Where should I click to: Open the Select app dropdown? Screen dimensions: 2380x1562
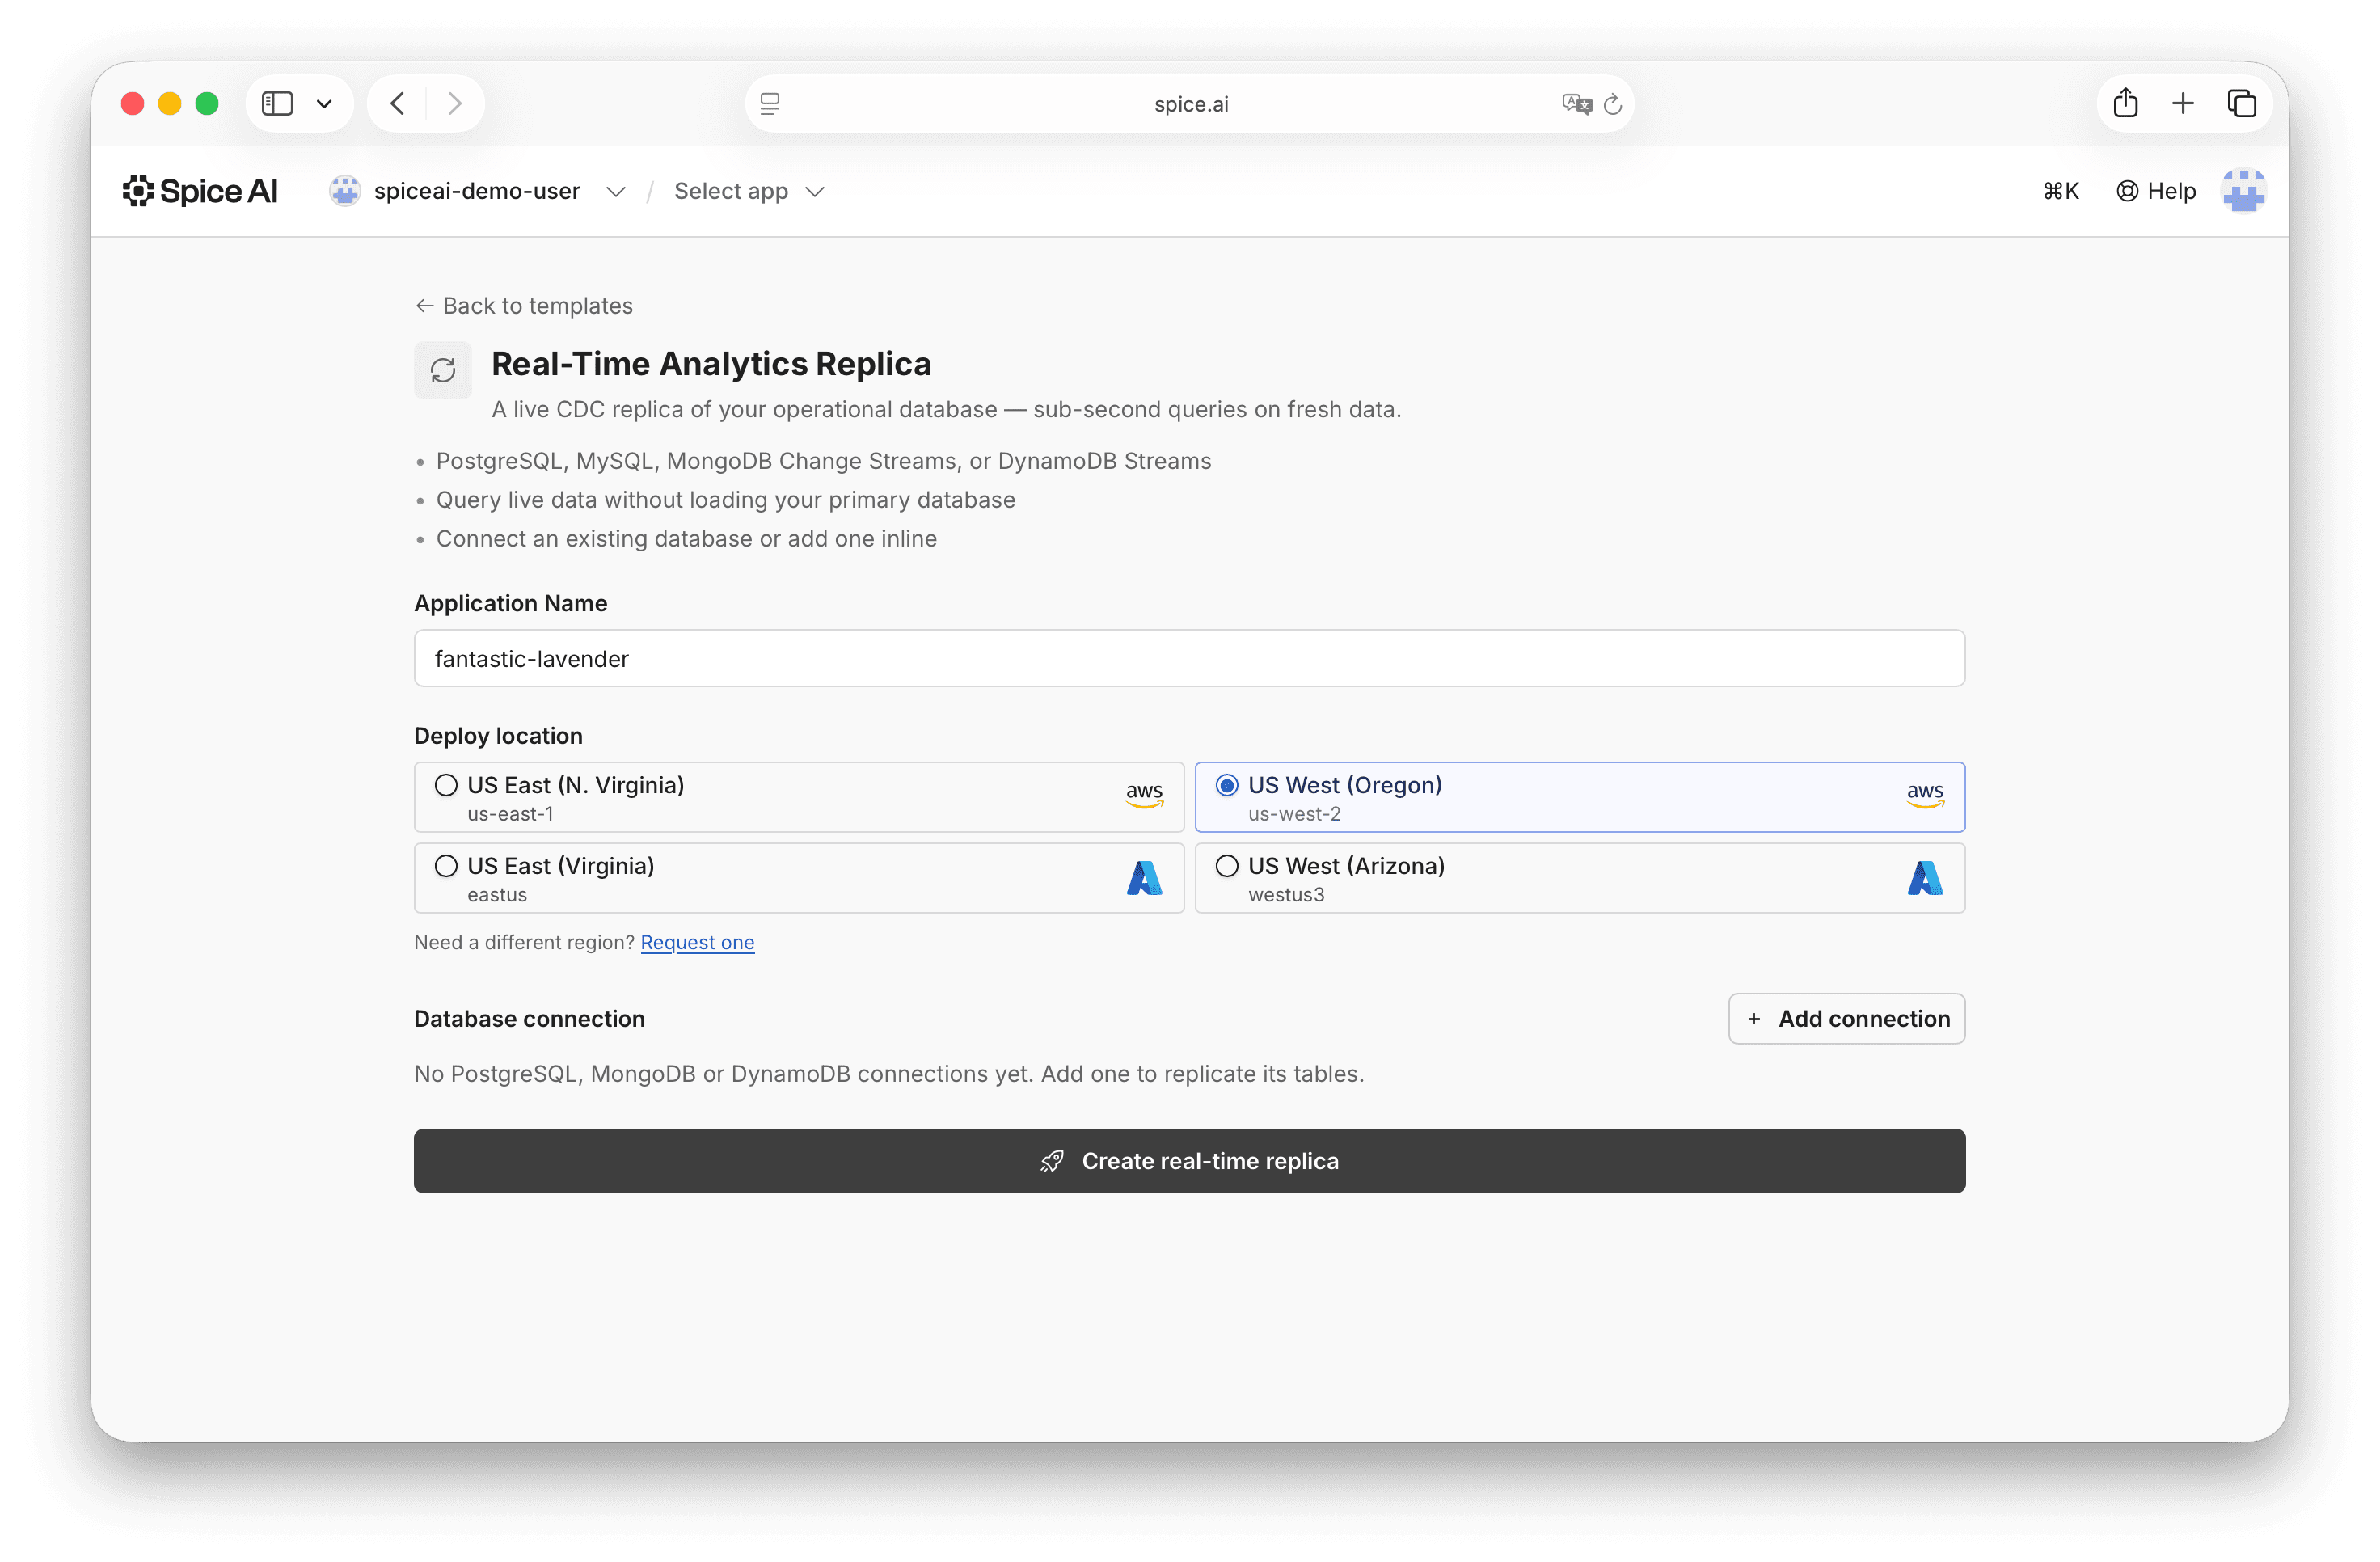point(749,191)
